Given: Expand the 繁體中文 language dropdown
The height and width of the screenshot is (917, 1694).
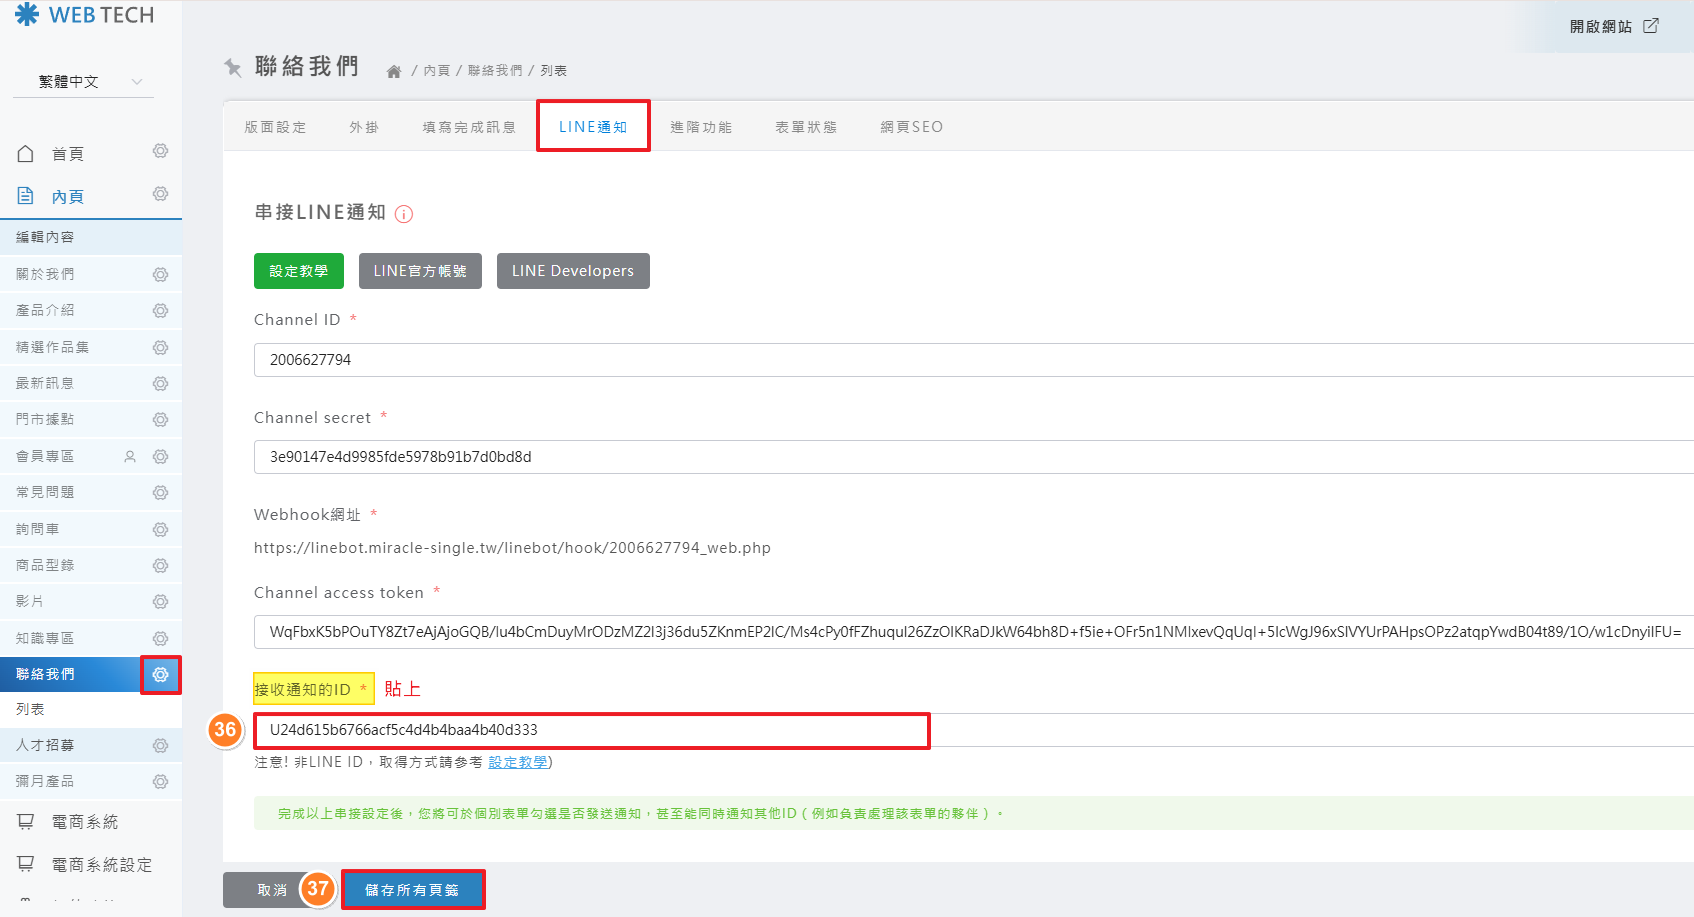Looking at the screenshot, I should click(84, 82).
